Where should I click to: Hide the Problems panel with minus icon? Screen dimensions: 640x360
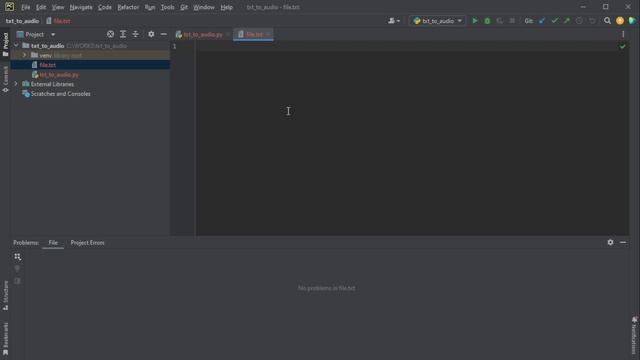click(623, 242)
